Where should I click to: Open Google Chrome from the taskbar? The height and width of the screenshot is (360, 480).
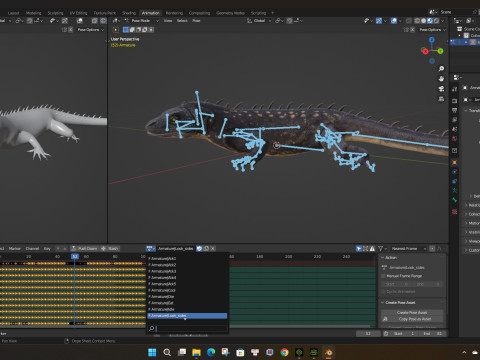pos(284,352)
